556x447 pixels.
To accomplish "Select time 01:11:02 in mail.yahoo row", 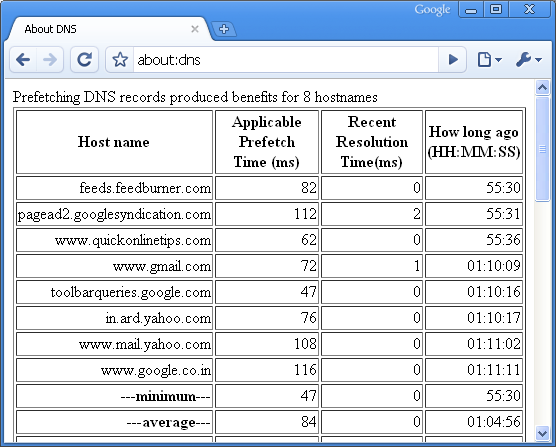I will tap(474, 344).
